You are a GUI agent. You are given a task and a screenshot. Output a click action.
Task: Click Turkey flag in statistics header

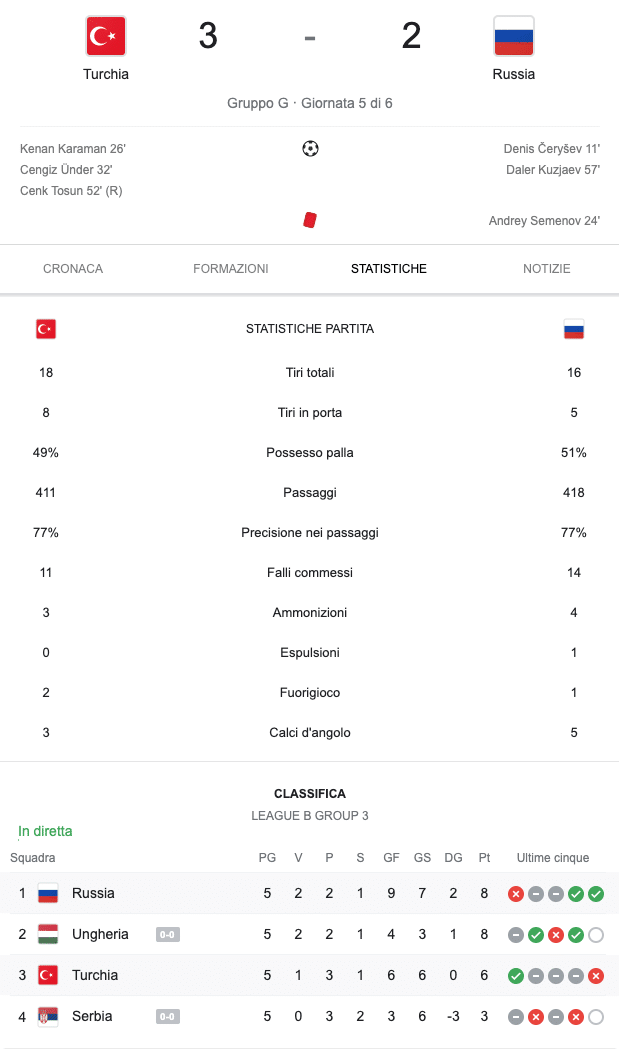(x=46, y=329)
